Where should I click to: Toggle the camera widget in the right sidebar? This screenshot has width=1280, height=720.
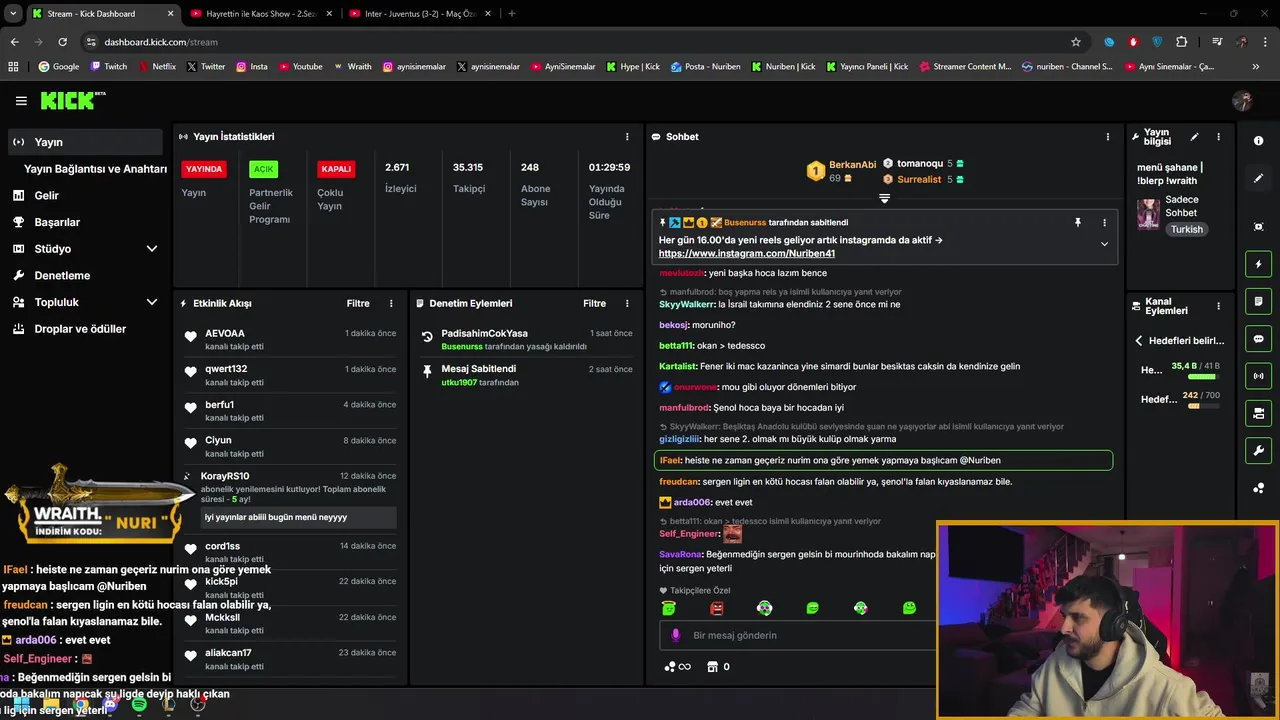click(1258, 413)
